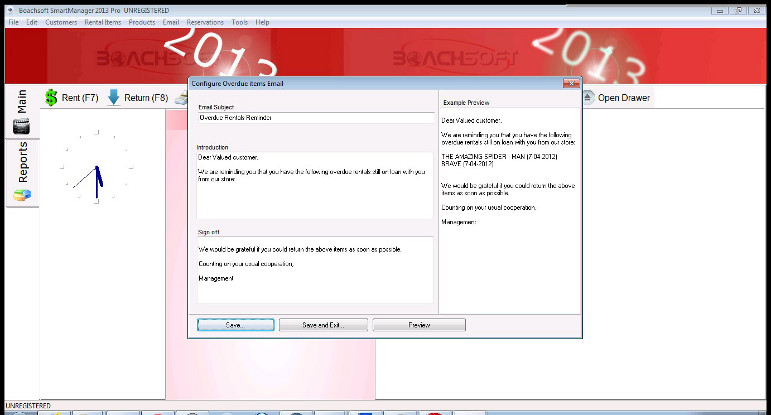Click the analog clock widget
This screenshot has width=771, height=415.
pos(97,167)
